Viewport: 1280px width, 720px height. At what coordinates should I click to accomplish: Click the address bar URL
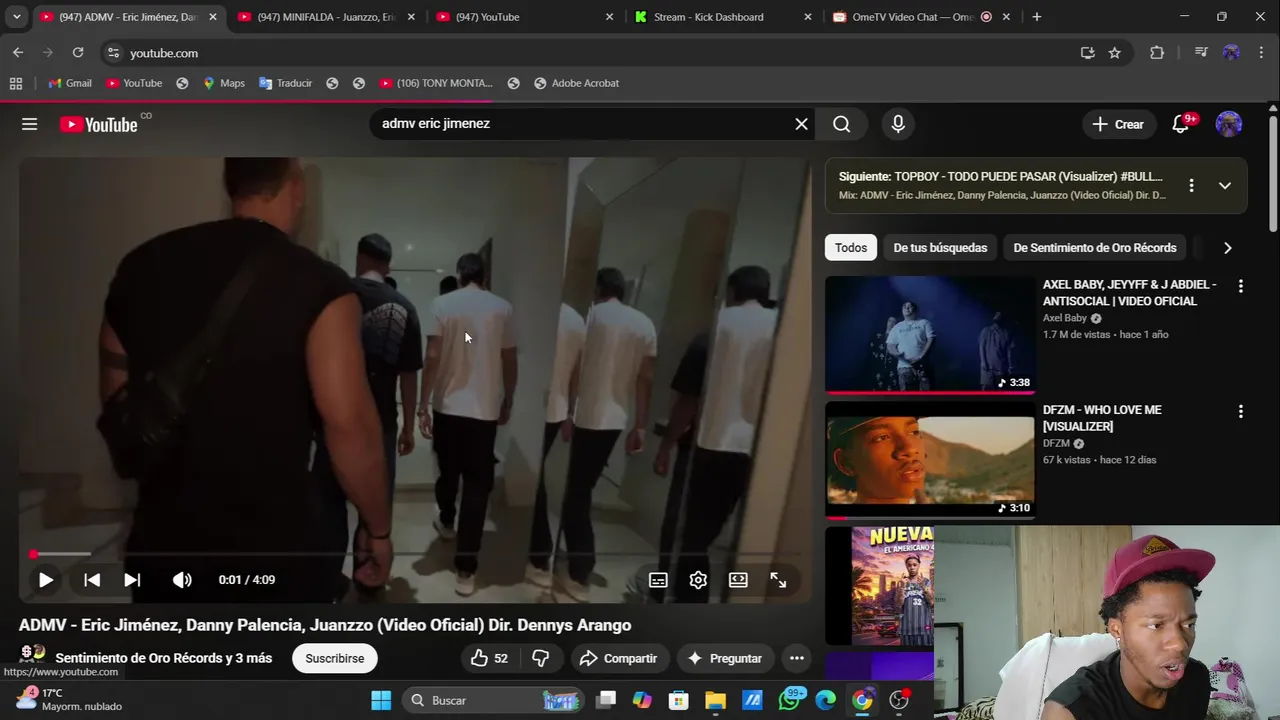[x=164, y=53]
